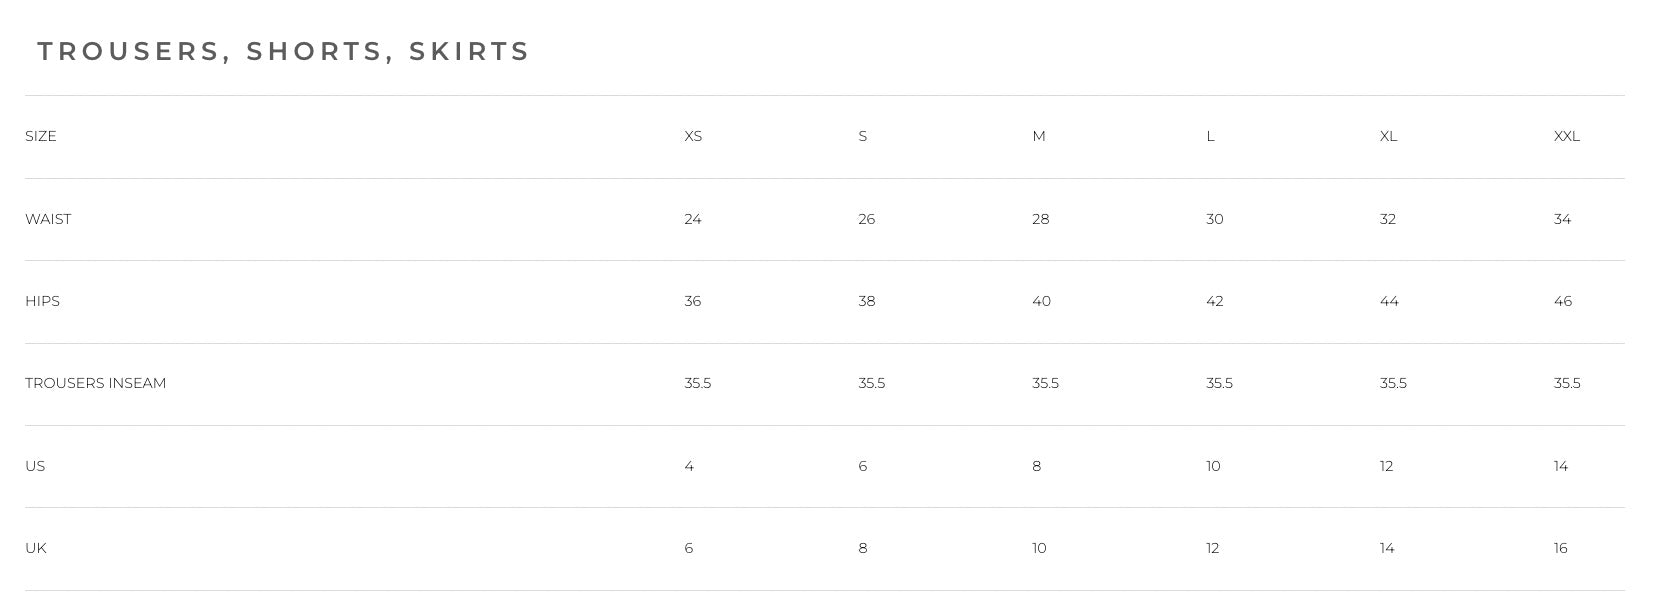1664x604 pixels.
Task: Click US size 12 for XL
Action: 1386,466
